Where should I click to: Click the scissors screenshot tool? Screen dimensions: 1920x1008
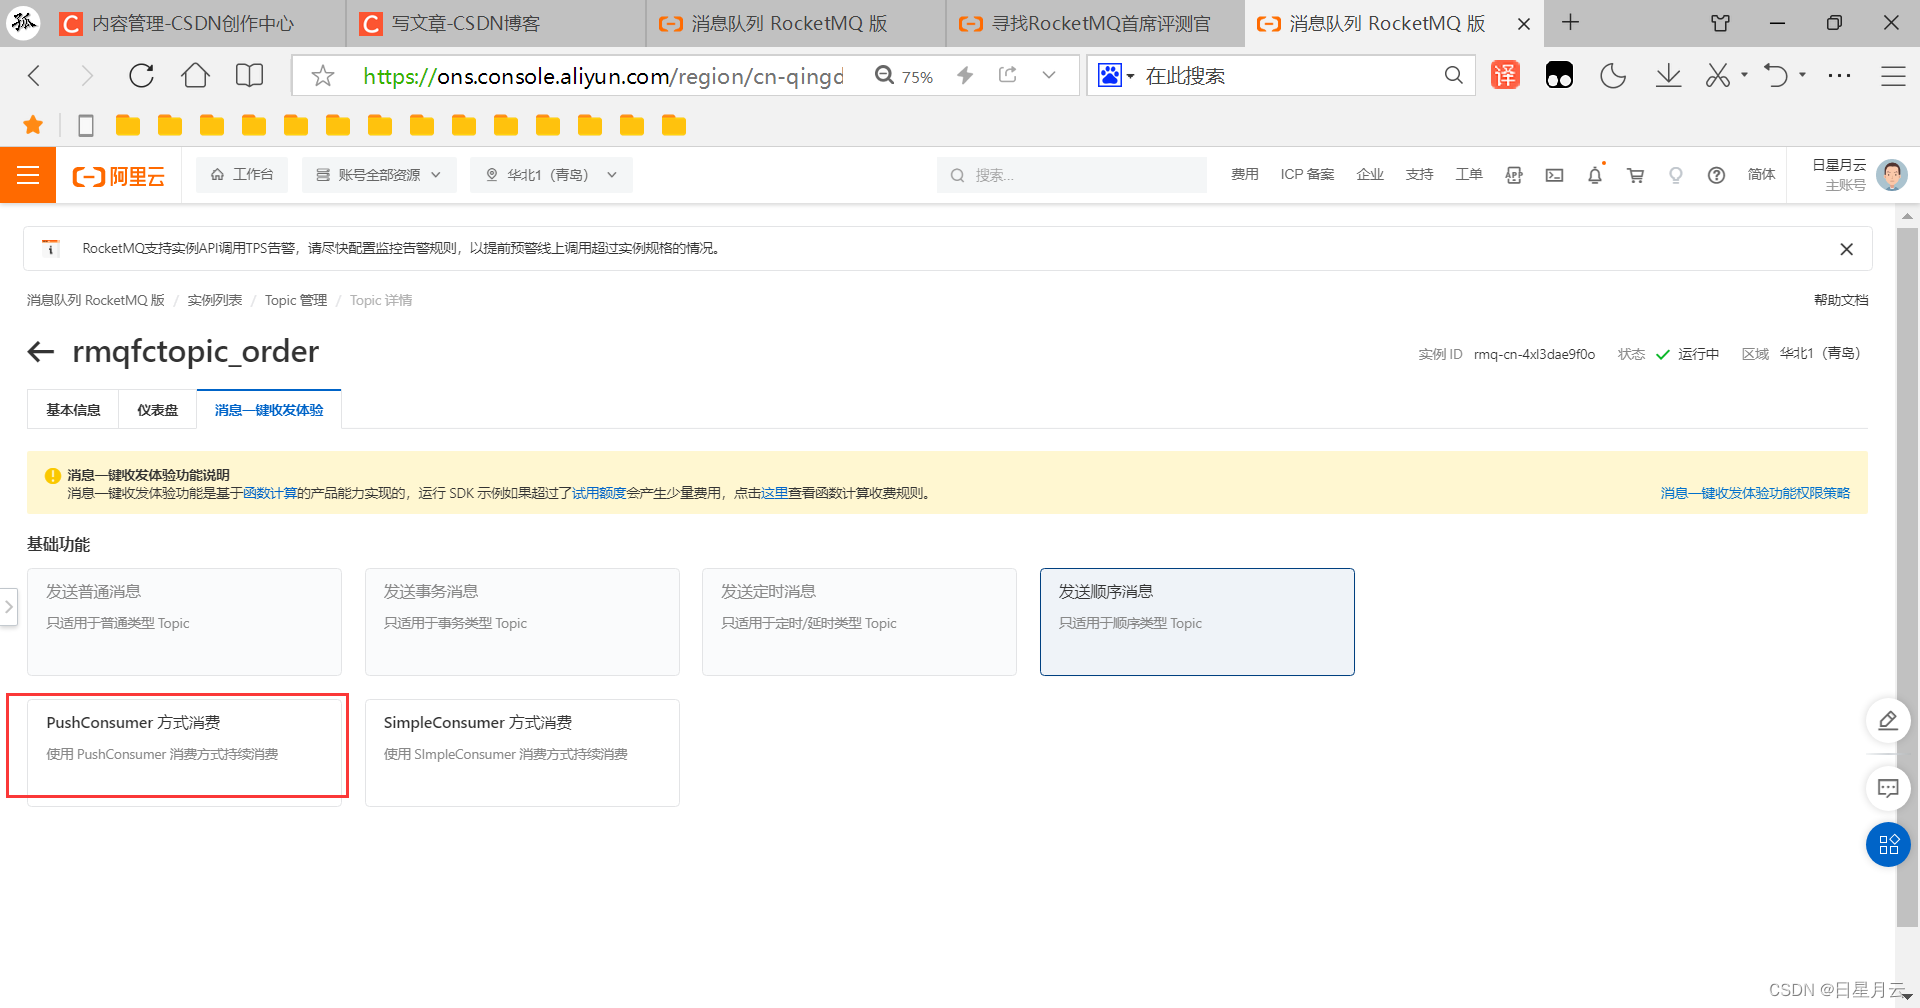coord(1717,75)
